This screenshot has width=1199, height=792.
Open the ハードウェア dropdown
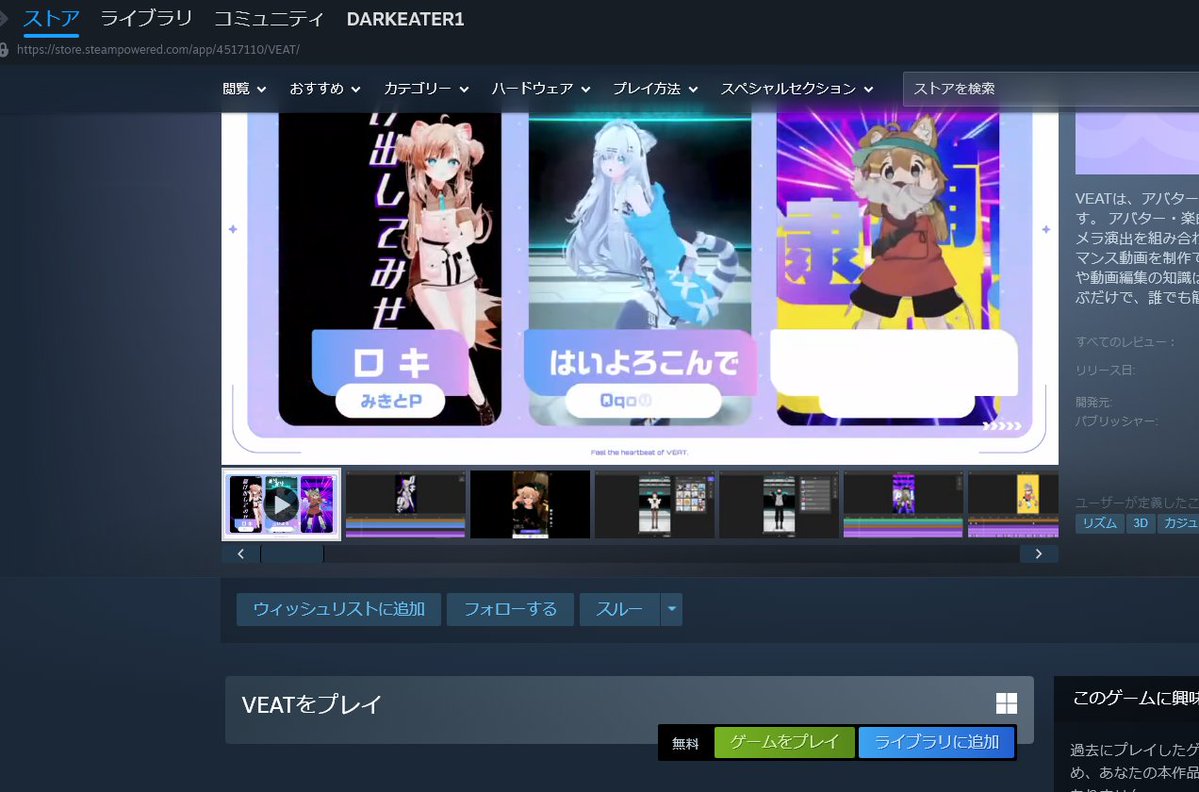coord(540,88)
